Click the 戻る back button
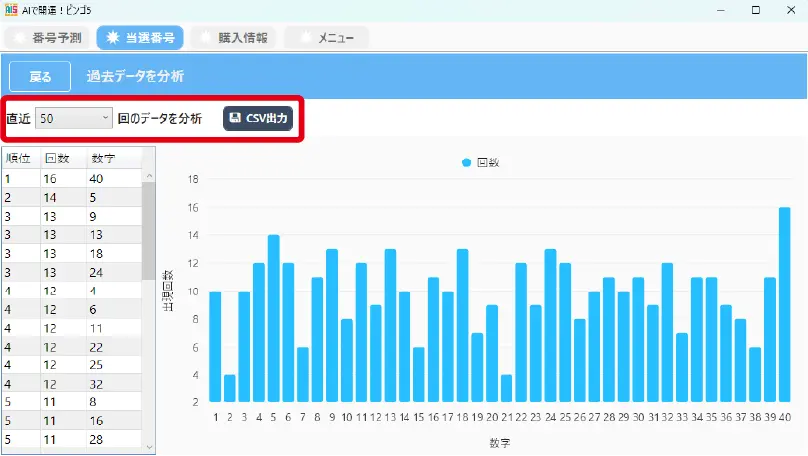The width and height of the screenshot is (808, 456). [40, 76]
